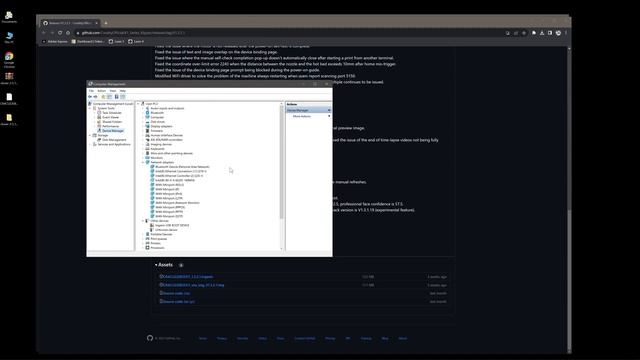
Task: Expand Services and Applications node
Action: 90,144
